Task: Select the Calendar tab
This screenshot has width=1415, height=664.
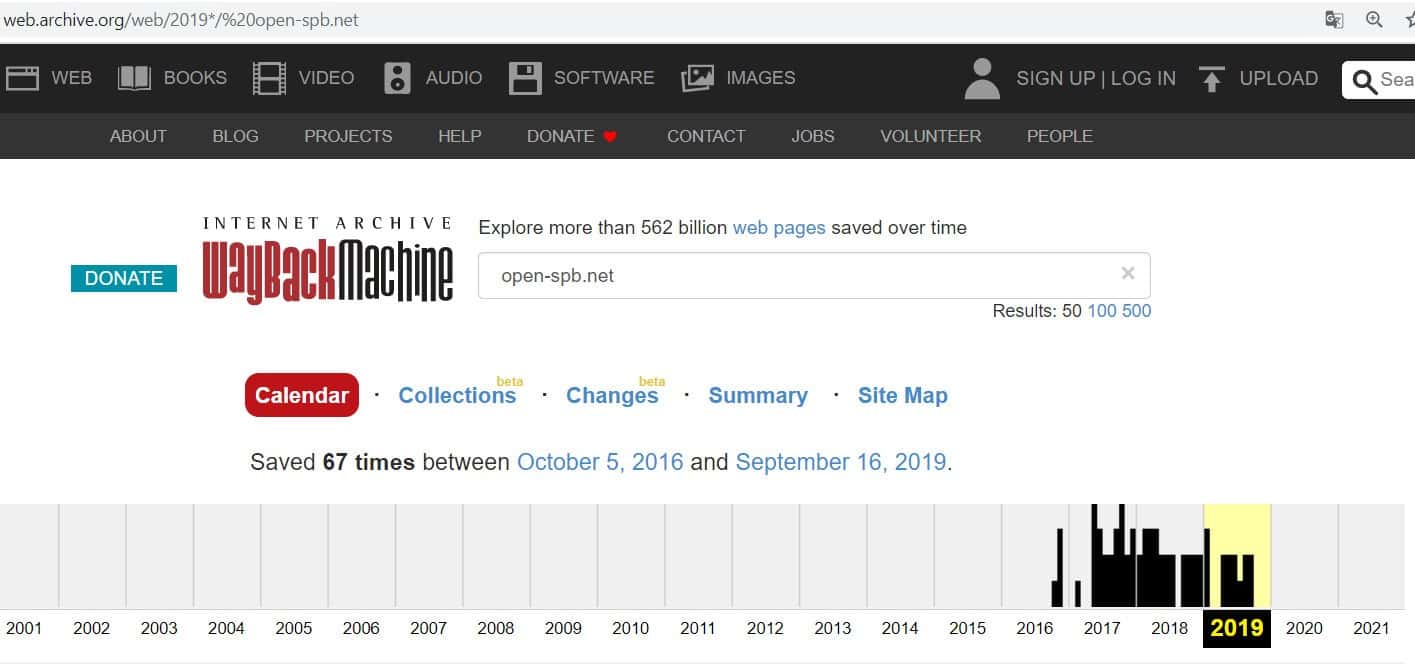Action: pos(302,395)
